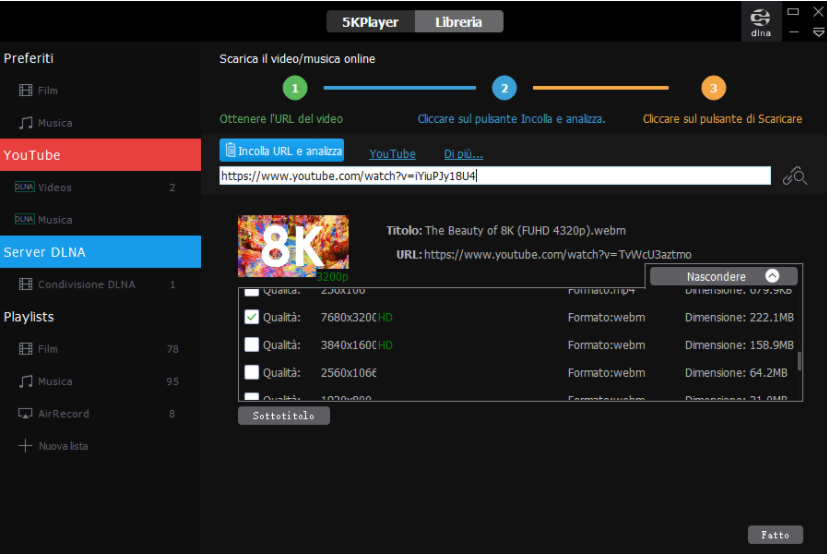Screen dimensions: 827x554
Task: Click the analyze link magnifier icon
Action: 794,176
